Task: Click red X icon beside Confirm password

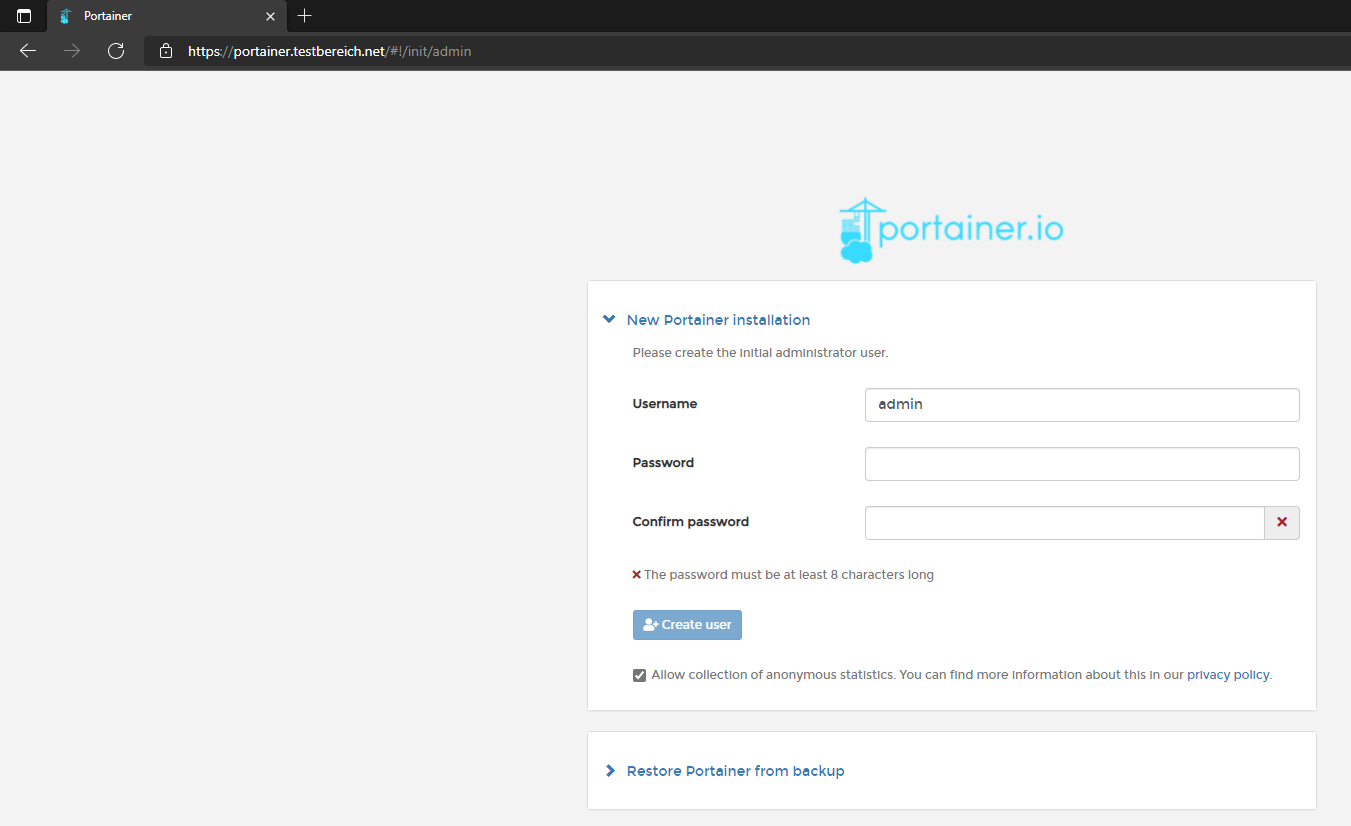Action: click(x=1281, y=522)
